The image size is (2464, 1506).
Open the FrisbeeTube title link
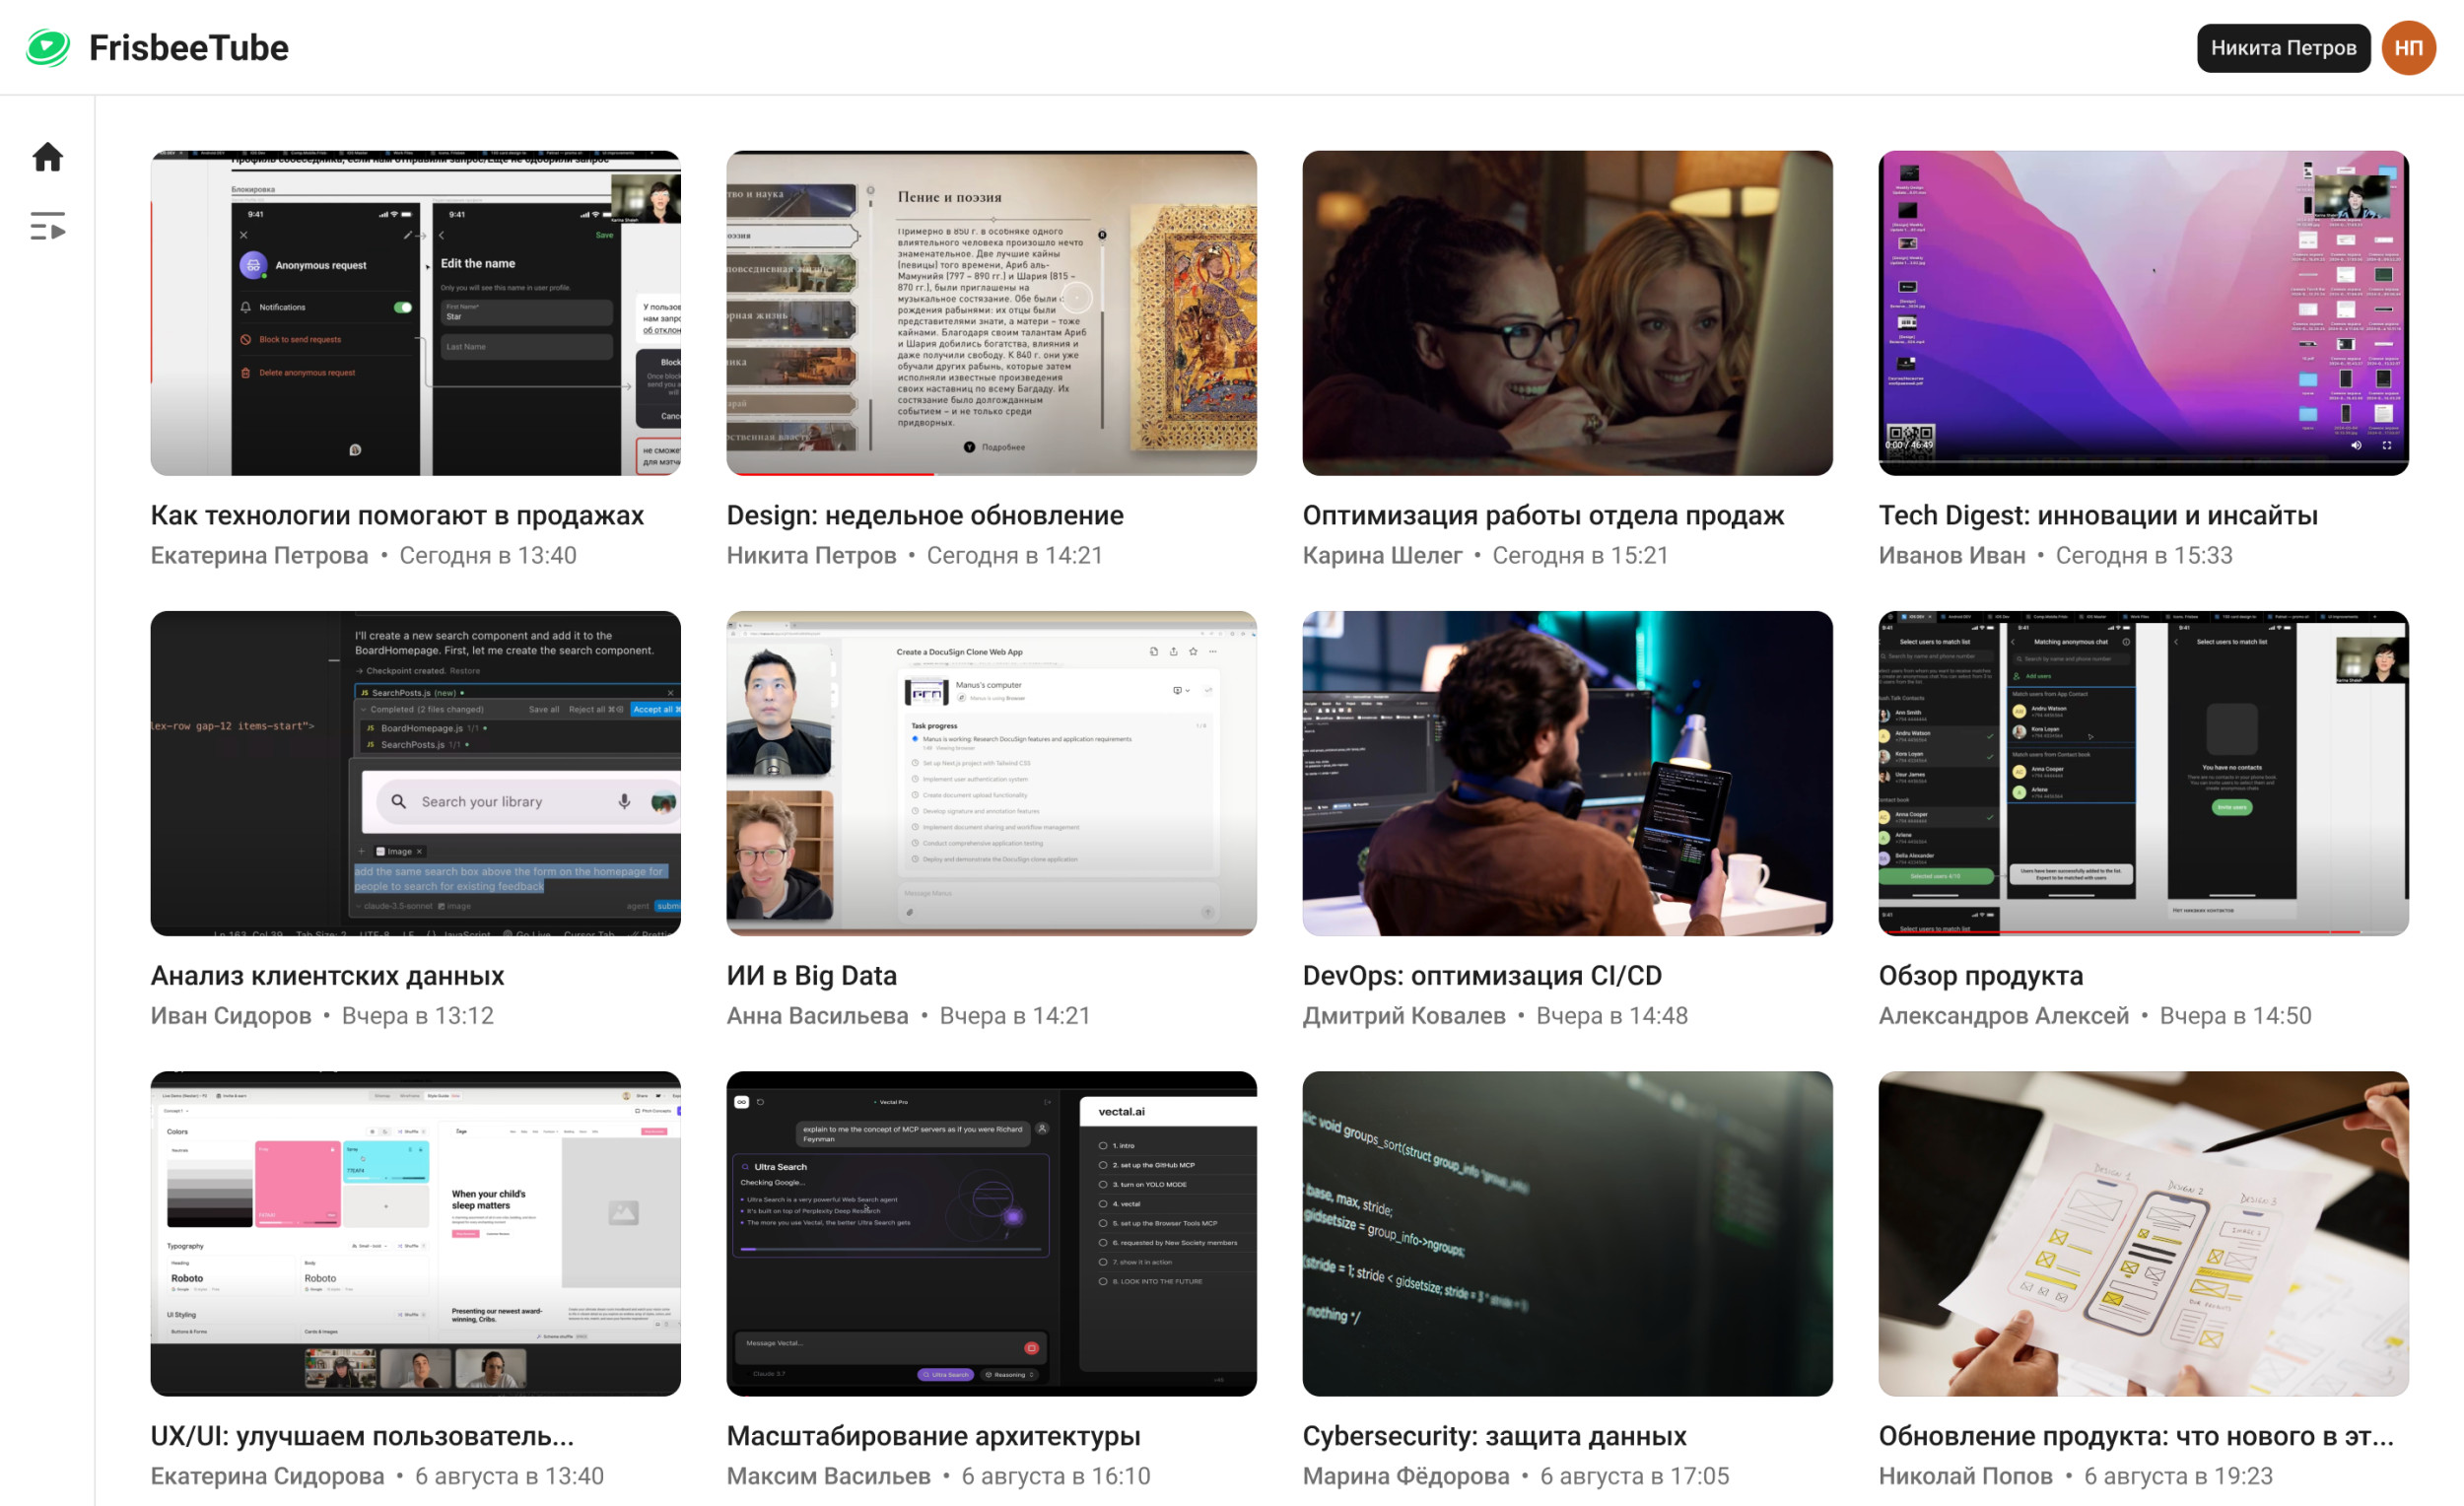click(x=188, y=47)
